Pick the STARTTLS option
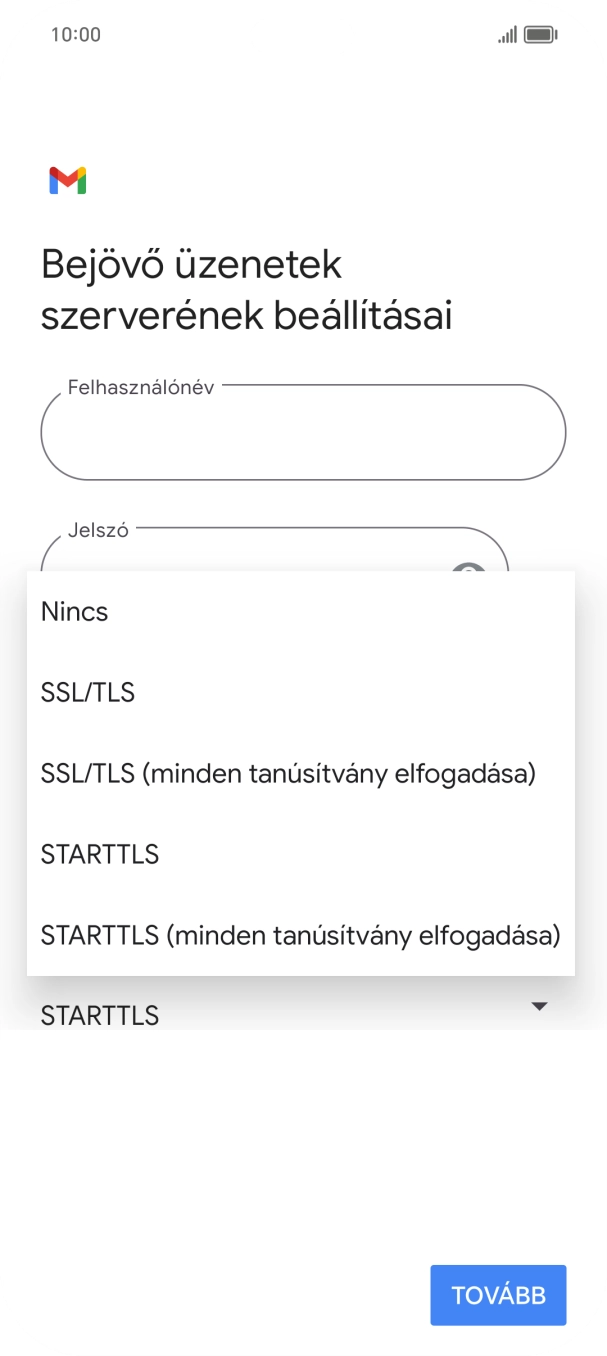Screen dimensions: 607x1356 pyautogui.click(x=99, y=854)
